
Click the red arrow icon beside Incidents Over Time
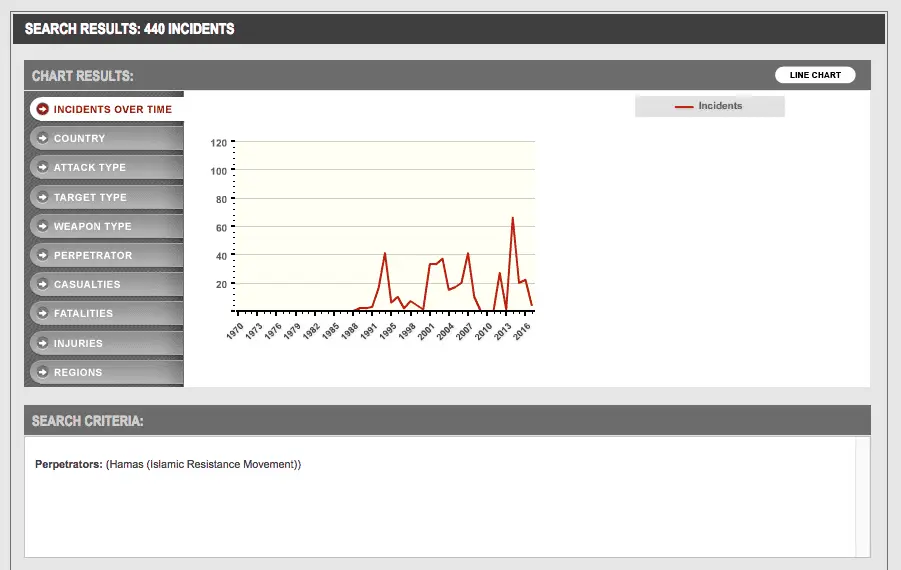(x=43, y=109)
